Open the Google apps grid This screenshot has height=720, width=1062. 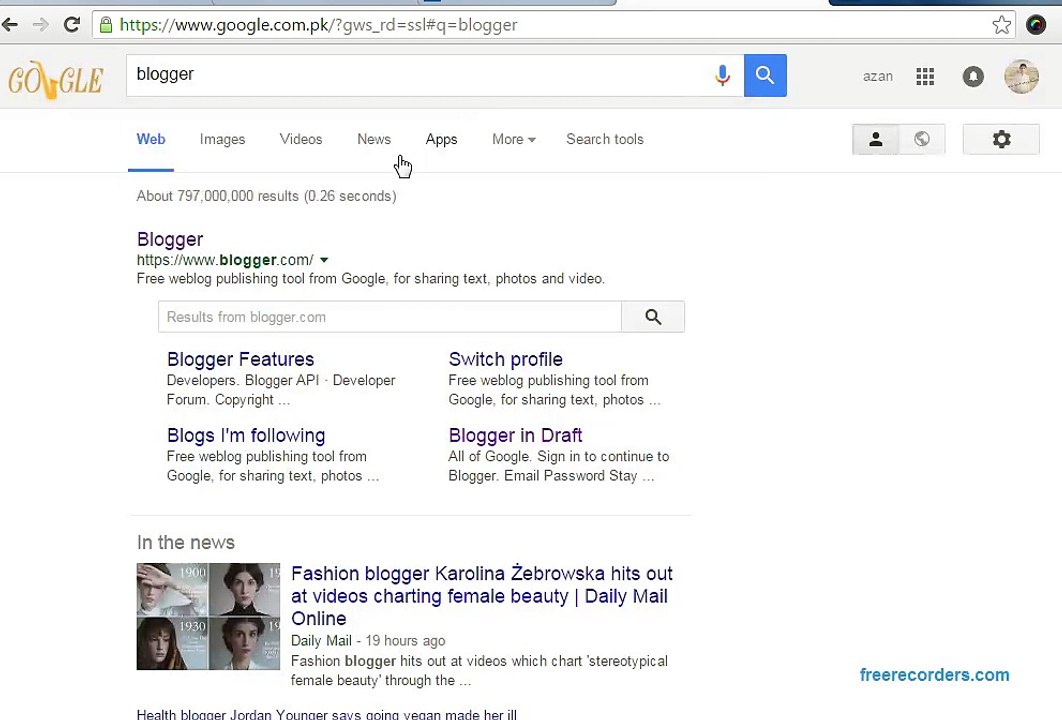click(925, 77)
